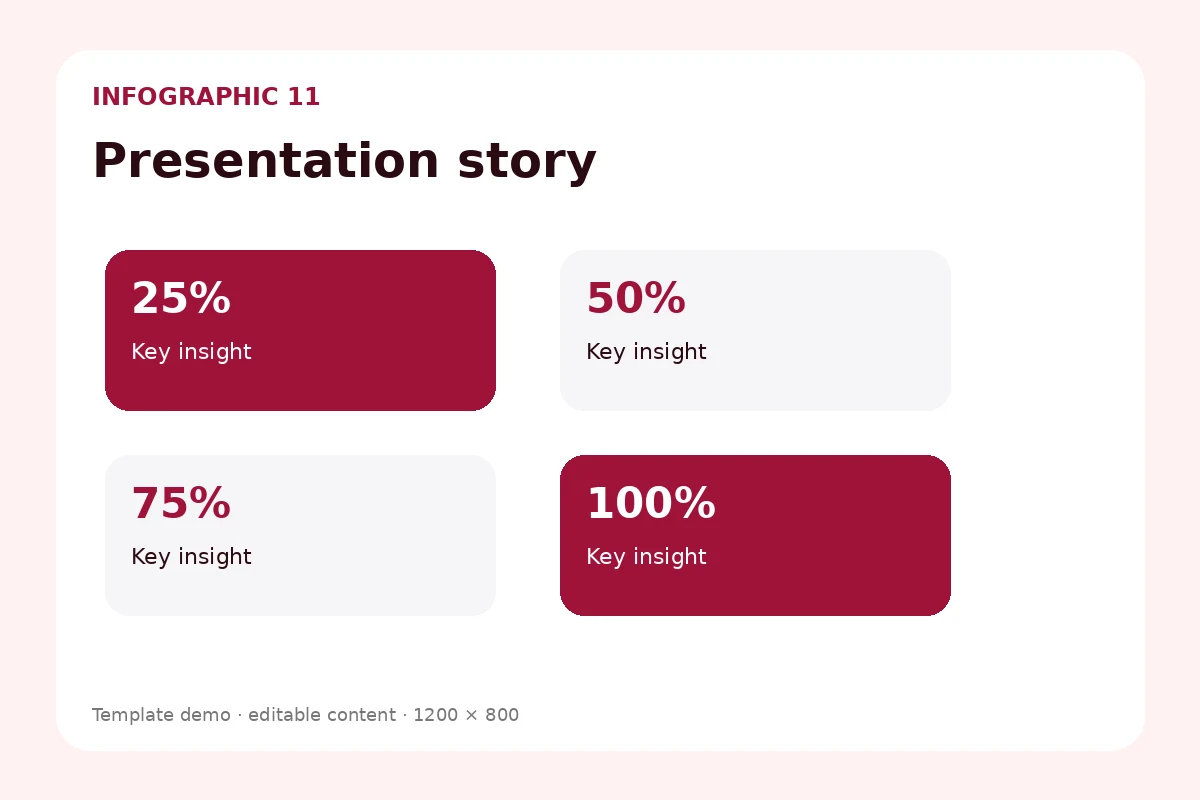Select "Key insight" under 100%
The image size is (1200, 800).
(x=646, y=557)
